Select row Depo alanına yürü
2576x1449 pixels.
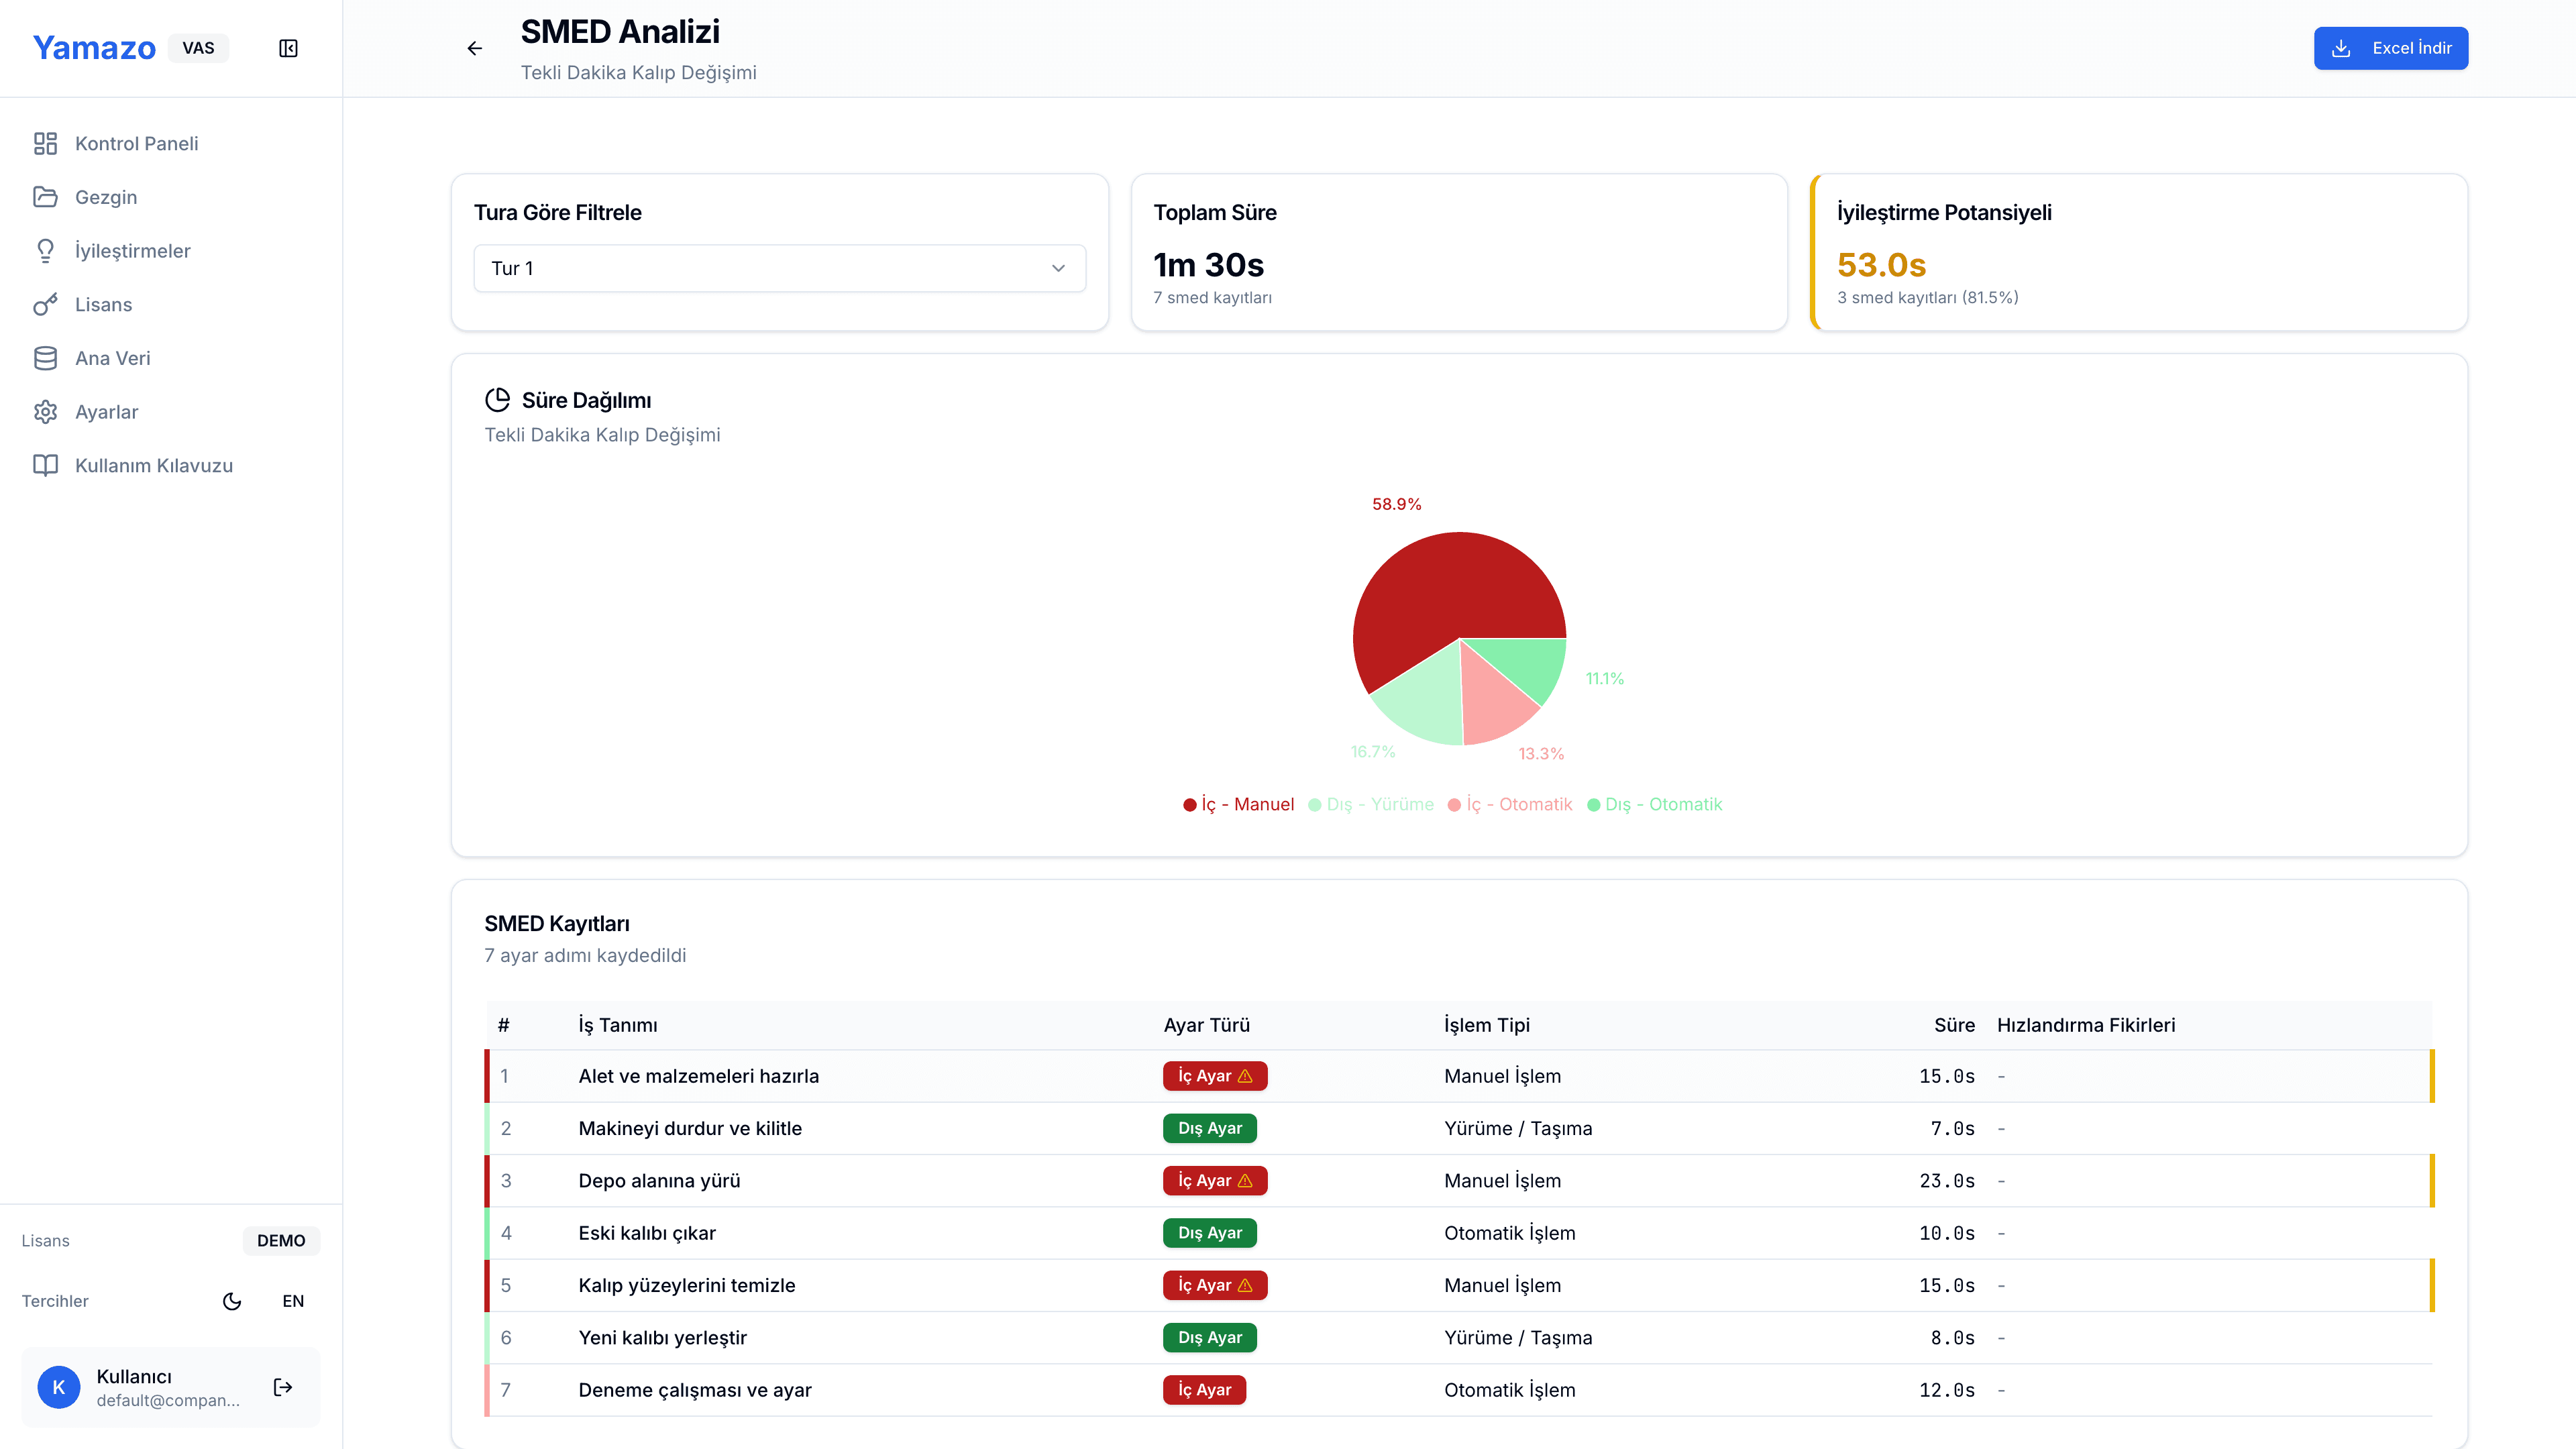point(659,1180)
